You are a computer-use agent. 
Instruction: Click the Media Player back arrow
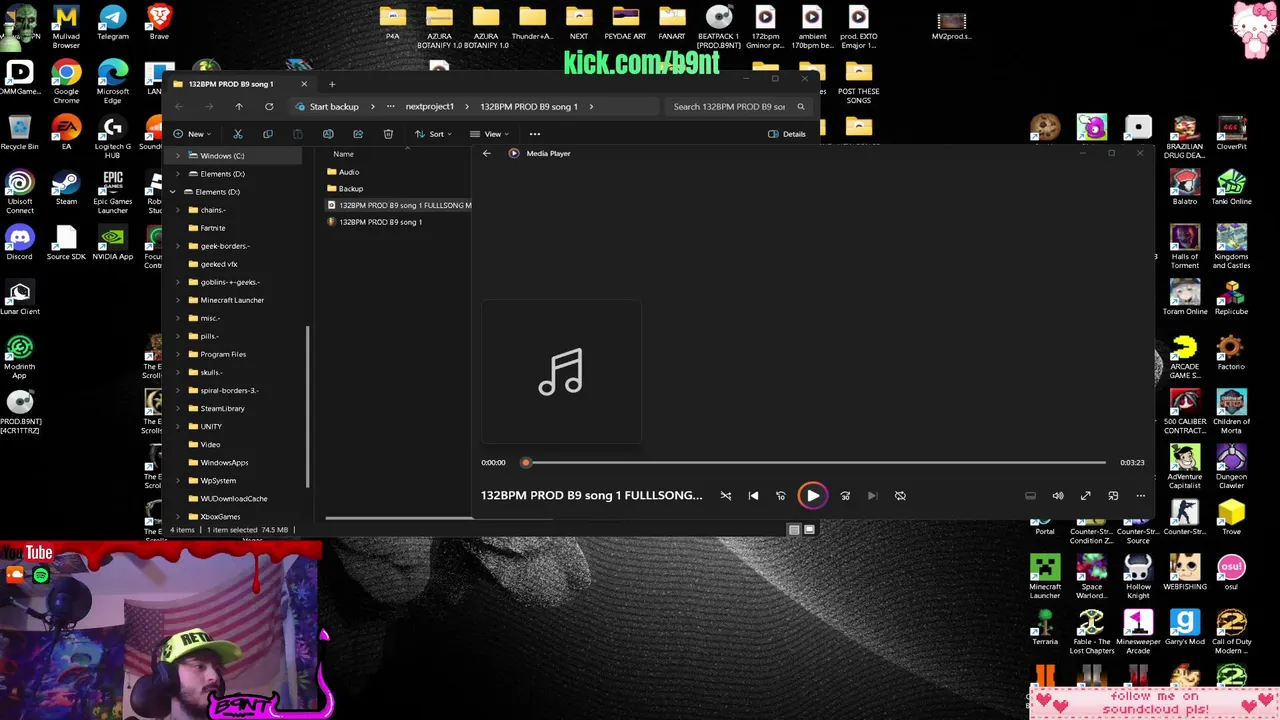(x=486, y=153)
